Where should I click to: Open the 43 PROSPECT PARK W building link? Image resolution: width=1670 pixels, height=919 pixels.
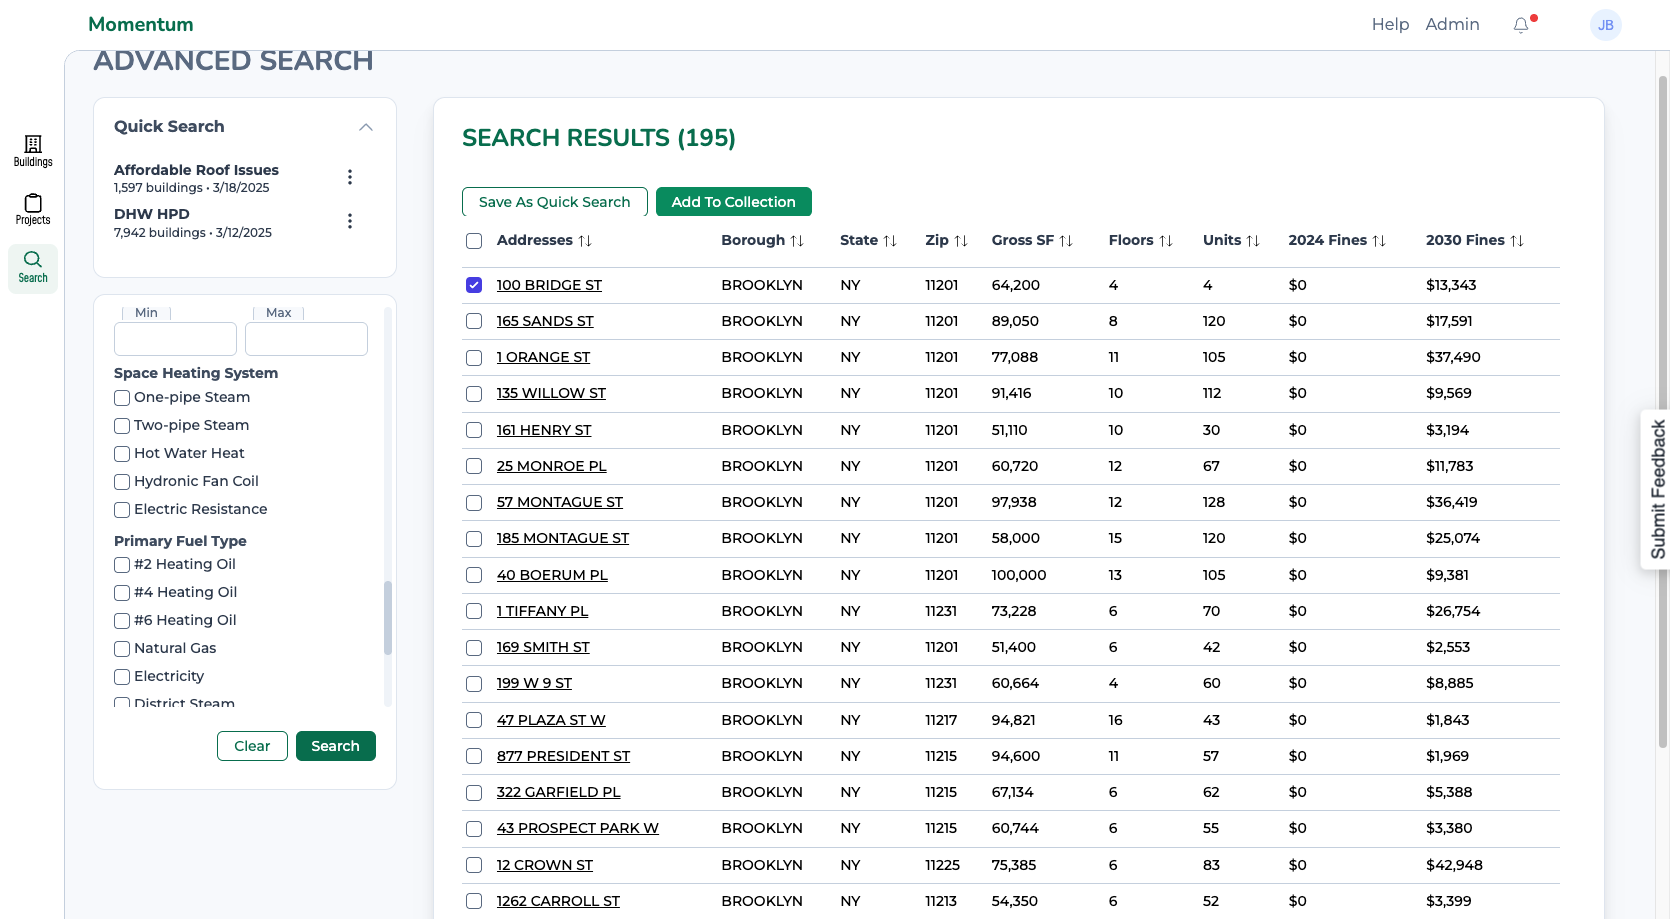(x=578, y=828)
